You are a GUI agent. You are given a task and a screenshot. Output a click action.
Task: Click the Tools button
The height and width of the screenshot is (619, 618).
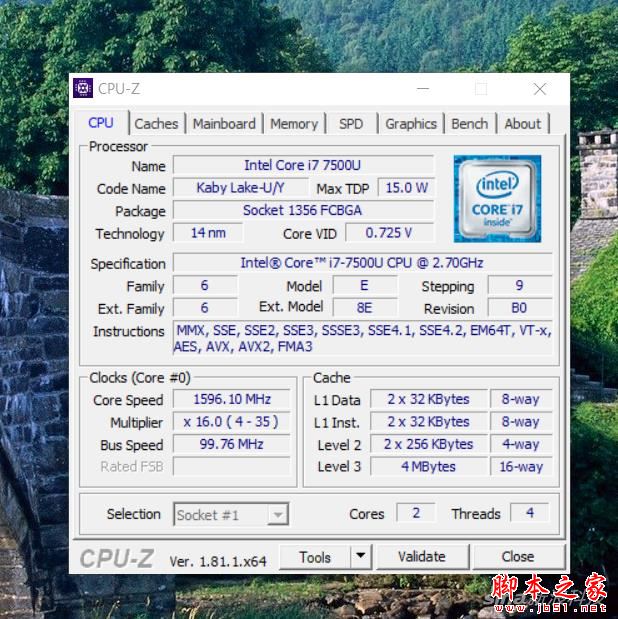pos(315,557)
